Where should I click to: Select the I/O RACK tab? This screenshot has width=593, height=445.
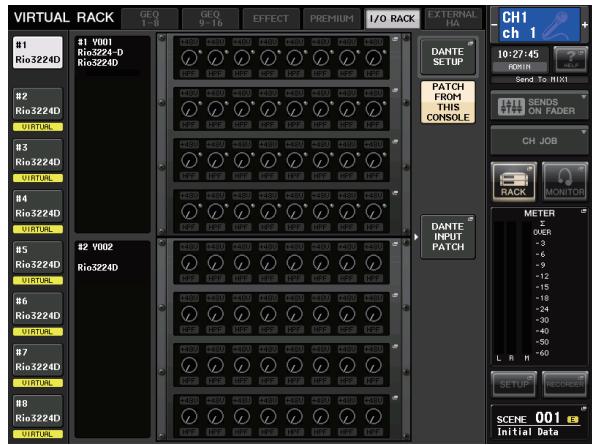pos(392,19)
